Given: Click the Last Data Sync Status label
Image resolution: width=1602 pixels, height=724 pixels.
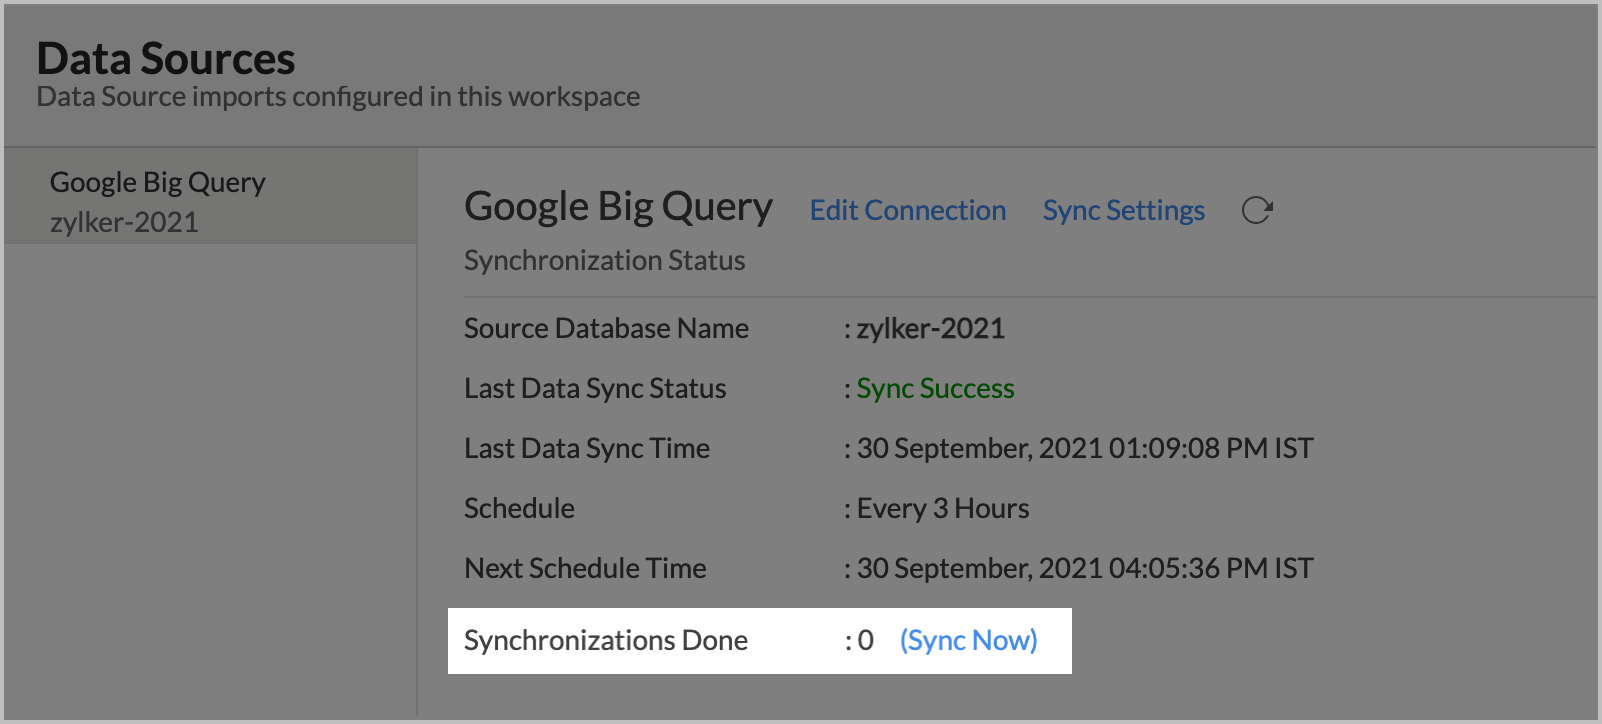Looking at the screenshot, I should tap(595, 388).
